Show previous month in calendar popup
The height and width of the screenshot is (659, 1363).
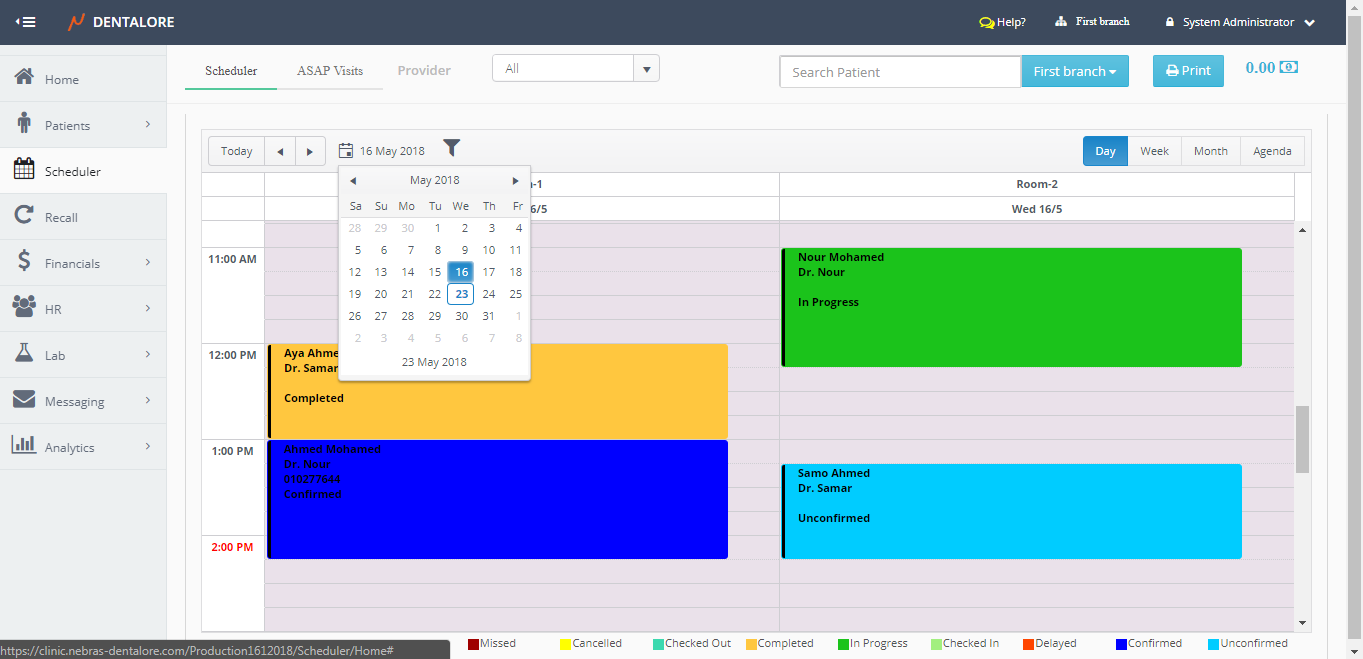[x=353, y=181]
